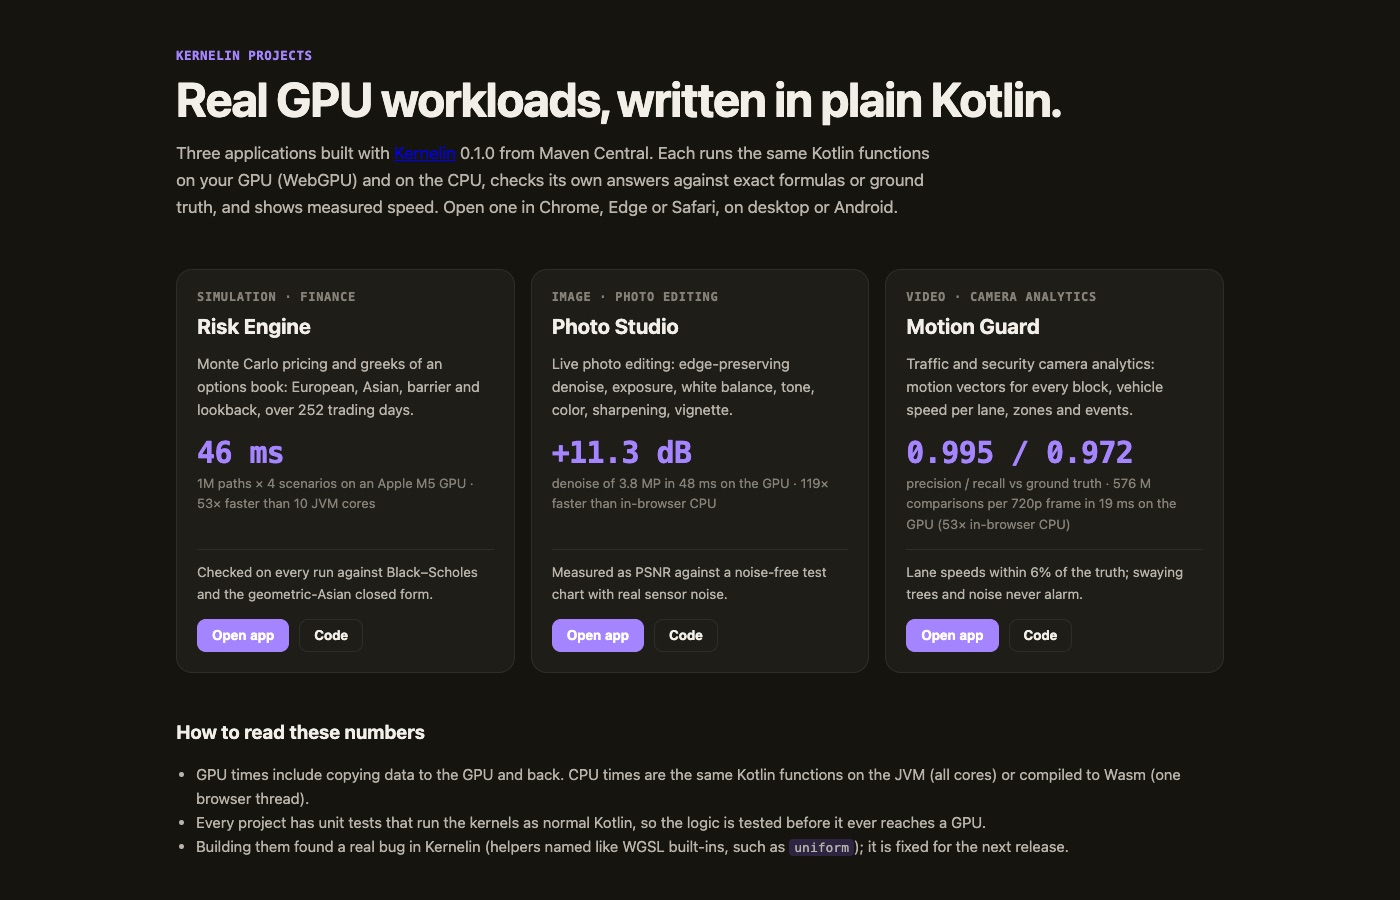Click the +11.3 dB metric value

(622, 452)
